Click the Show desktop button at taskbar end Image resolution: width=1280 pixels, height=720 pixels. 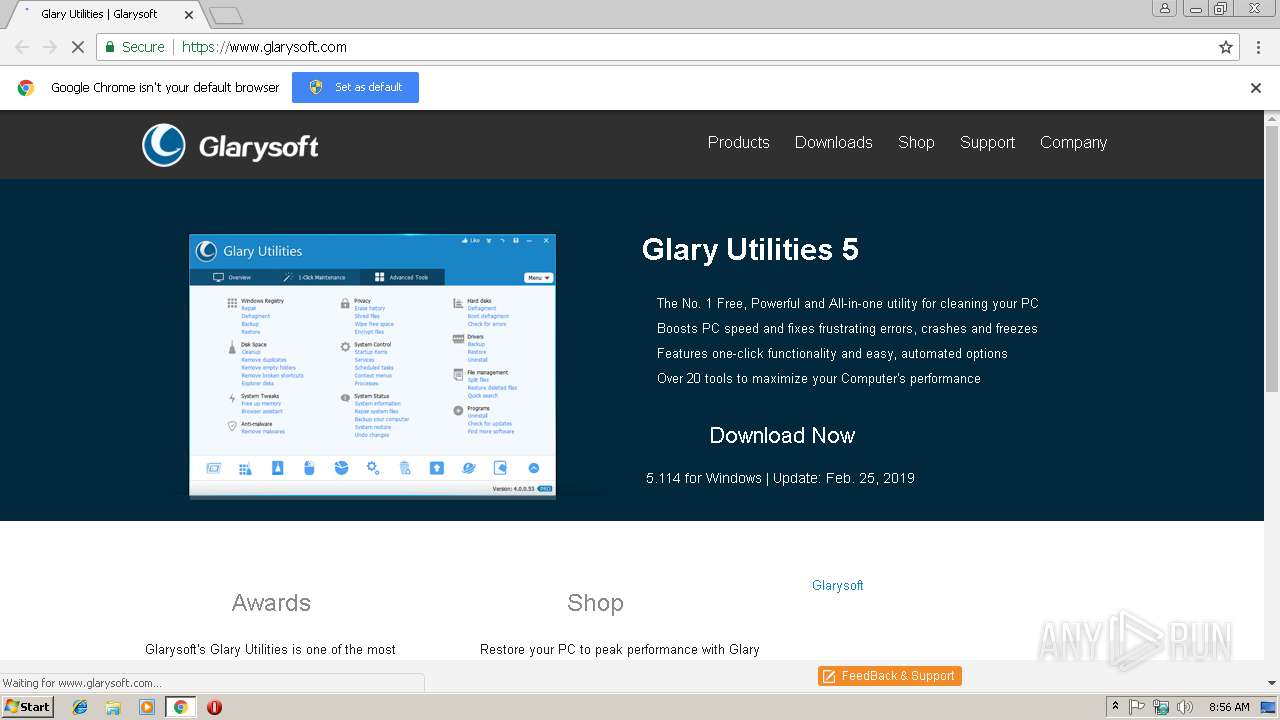[x=1268, y=707]
